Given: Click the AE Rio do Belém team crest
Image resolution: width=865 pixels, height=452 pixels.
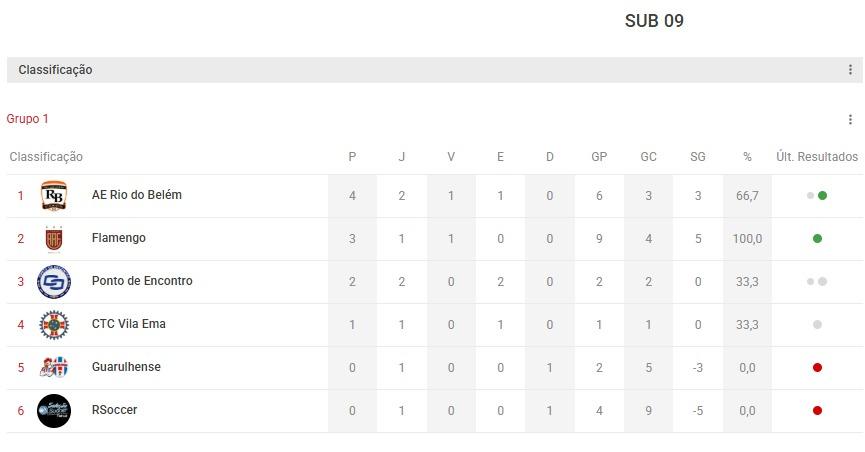Looking at the screenshot, I should [54, 196].
